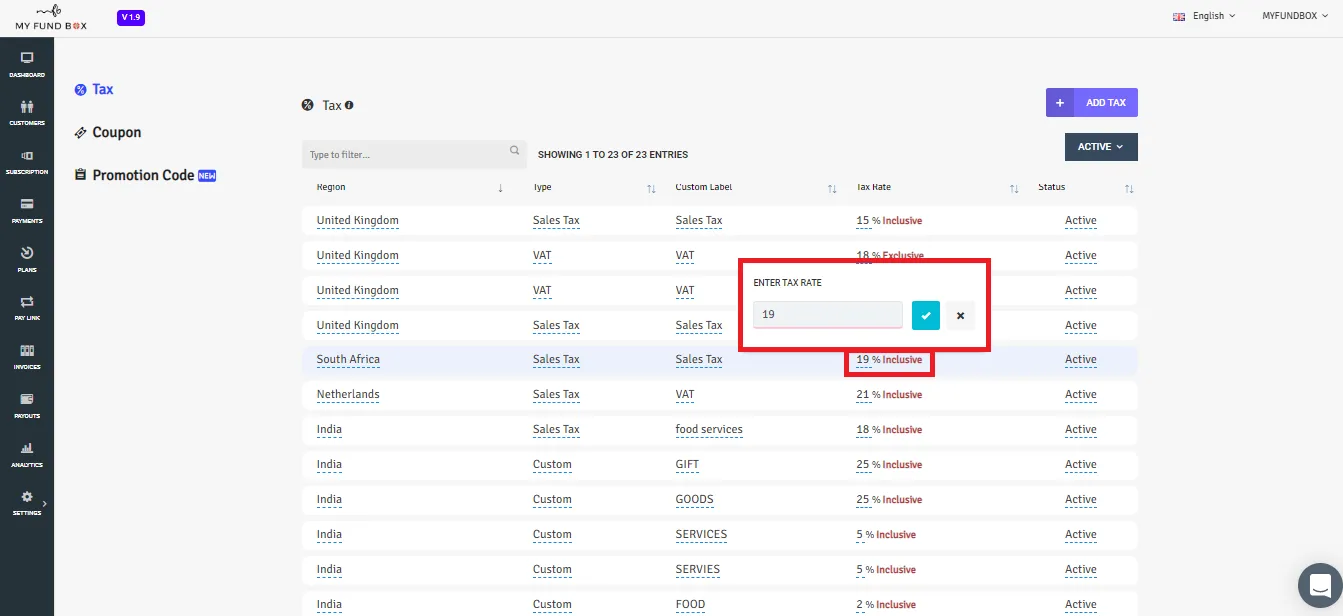The width and height of the screenshot is (1343, 616).
Task: Click the GOODS custom label
Action: [694, 500]
